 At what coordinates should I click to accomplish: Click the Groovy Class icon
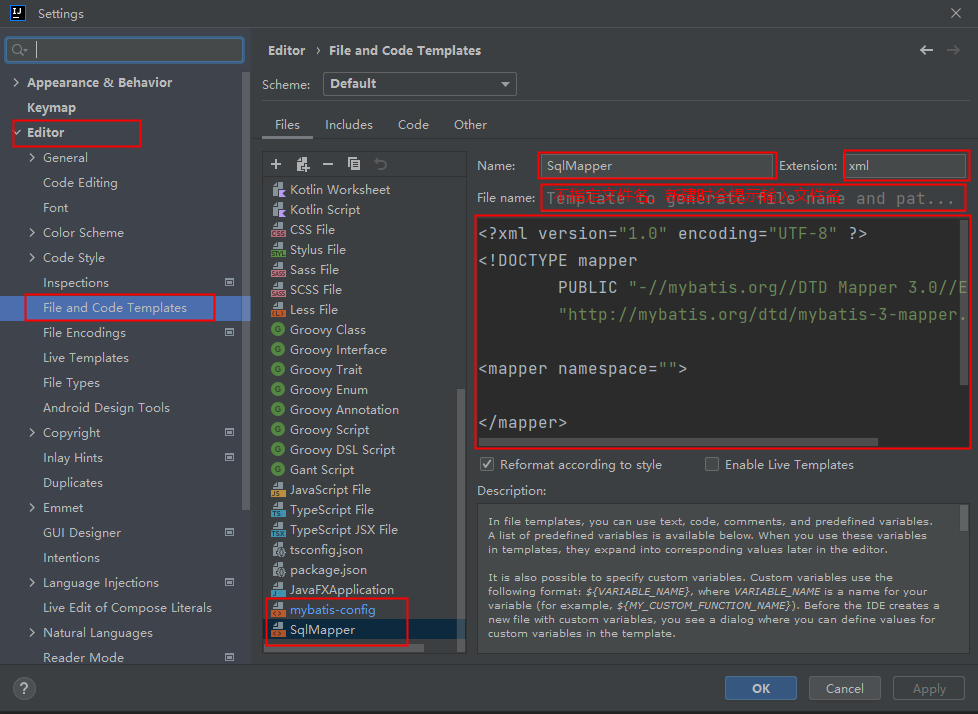pyautogui.click(x=278, y=329)
